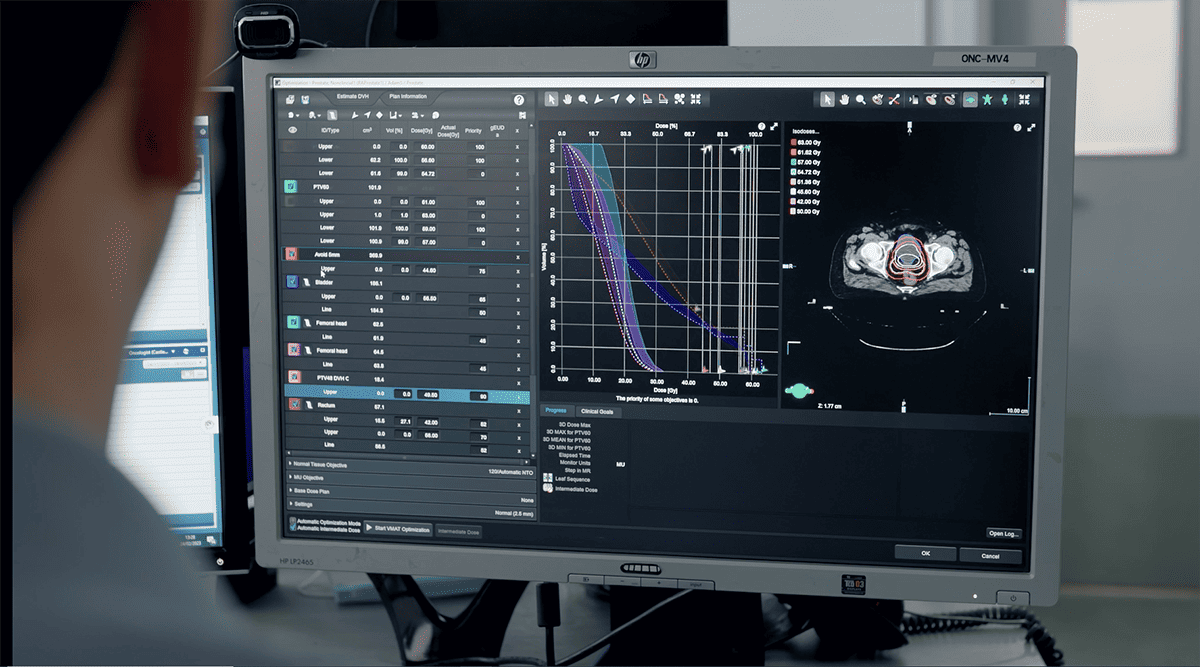
Task: Click the 63.00 Gy isodose color swatch
Action: click(x=794, y=143)
